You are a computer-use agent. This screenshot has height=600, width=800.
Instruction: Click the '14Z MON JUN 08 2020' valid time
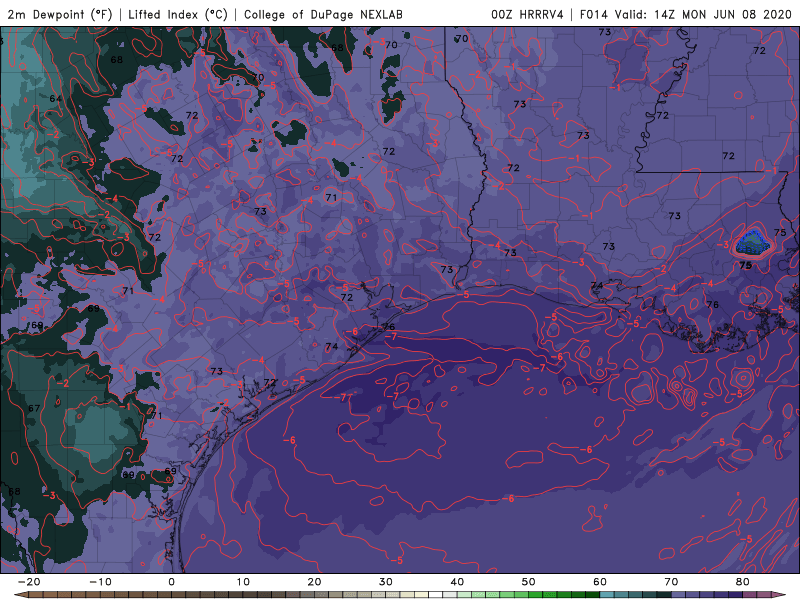pyautogui.click(x=723, y=15)
